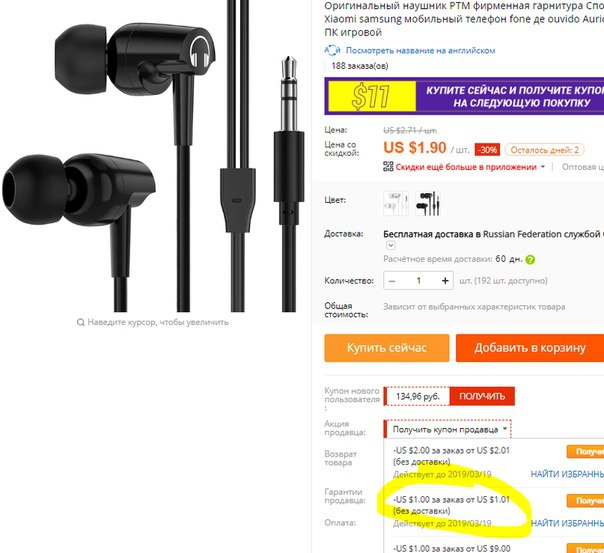Screen dimensions: 604x553
Task: Increase quantity with the plus button
Action: tap(445, 281)
